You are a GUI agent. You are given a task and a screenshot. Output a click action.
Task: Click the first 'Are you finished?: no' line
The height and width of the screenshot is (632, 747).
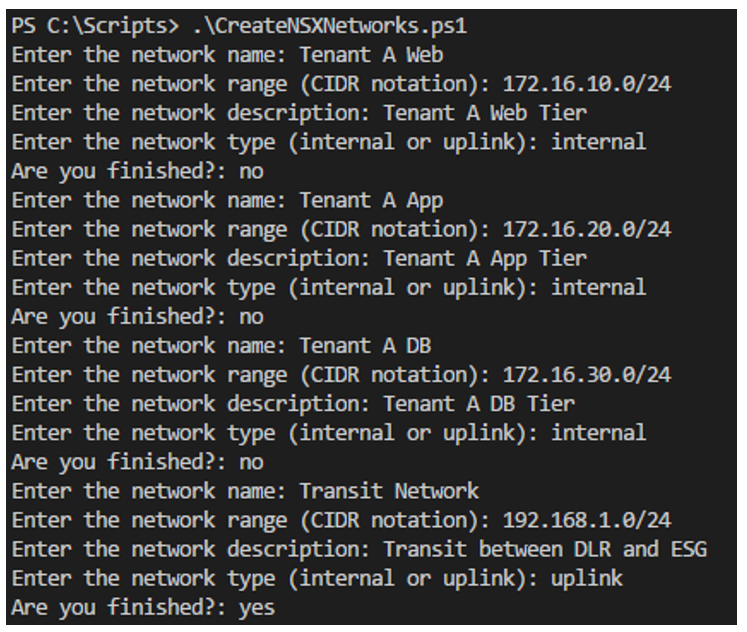137,171
